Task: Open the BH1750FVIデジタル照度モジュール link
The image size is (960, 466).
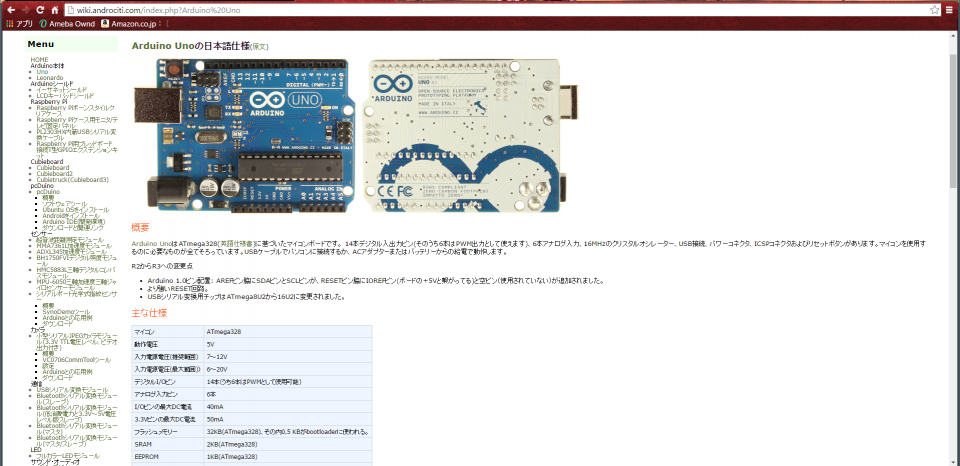Action: [75, 260]
